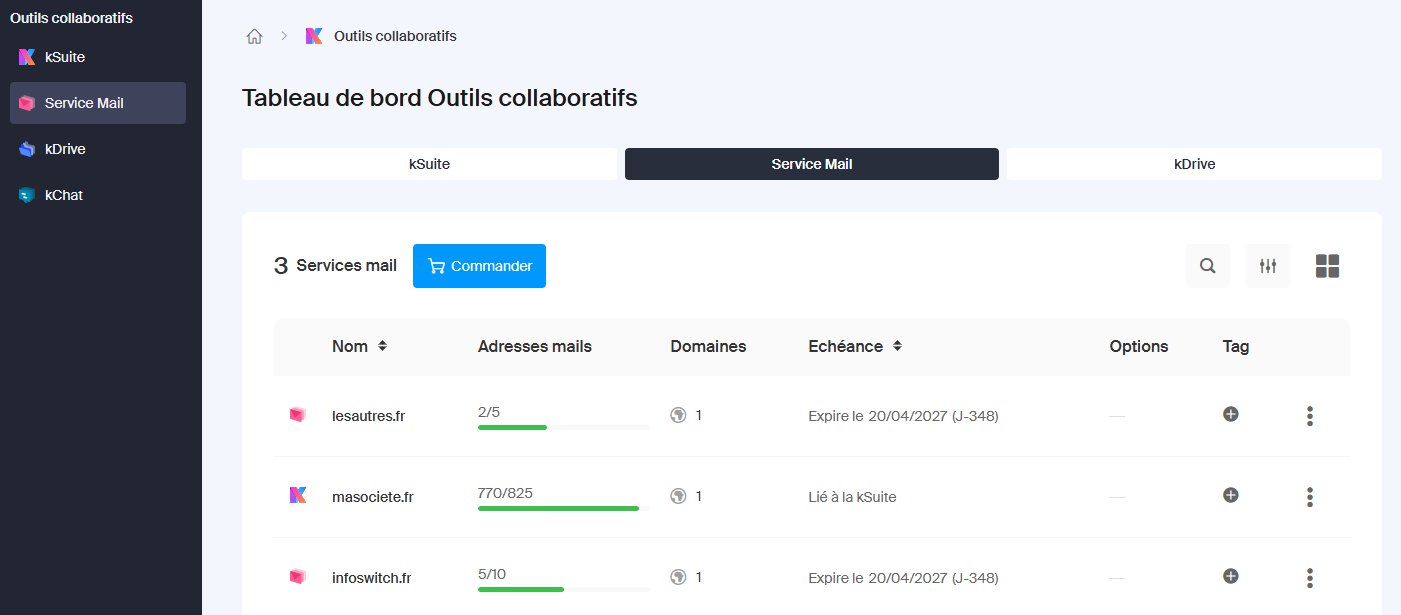Screen dimensions: 1401x615
Task: Switch to the kSuite tab
Action: pos(430,164)
